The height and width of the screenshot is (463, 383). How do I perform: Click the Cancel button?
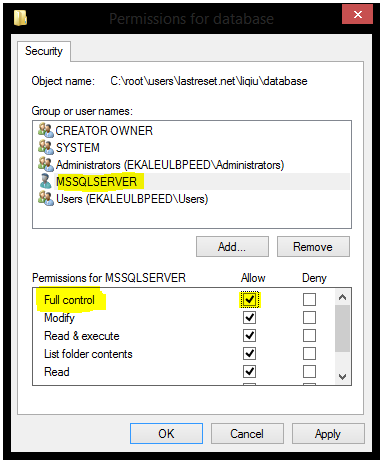point(247,434)
